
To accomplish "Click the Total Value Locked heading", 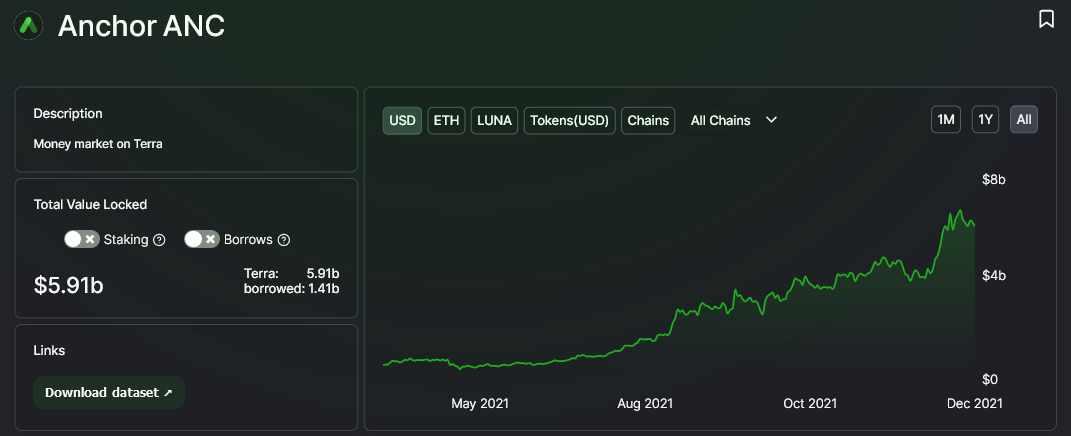I will click(x=90, y=204).
